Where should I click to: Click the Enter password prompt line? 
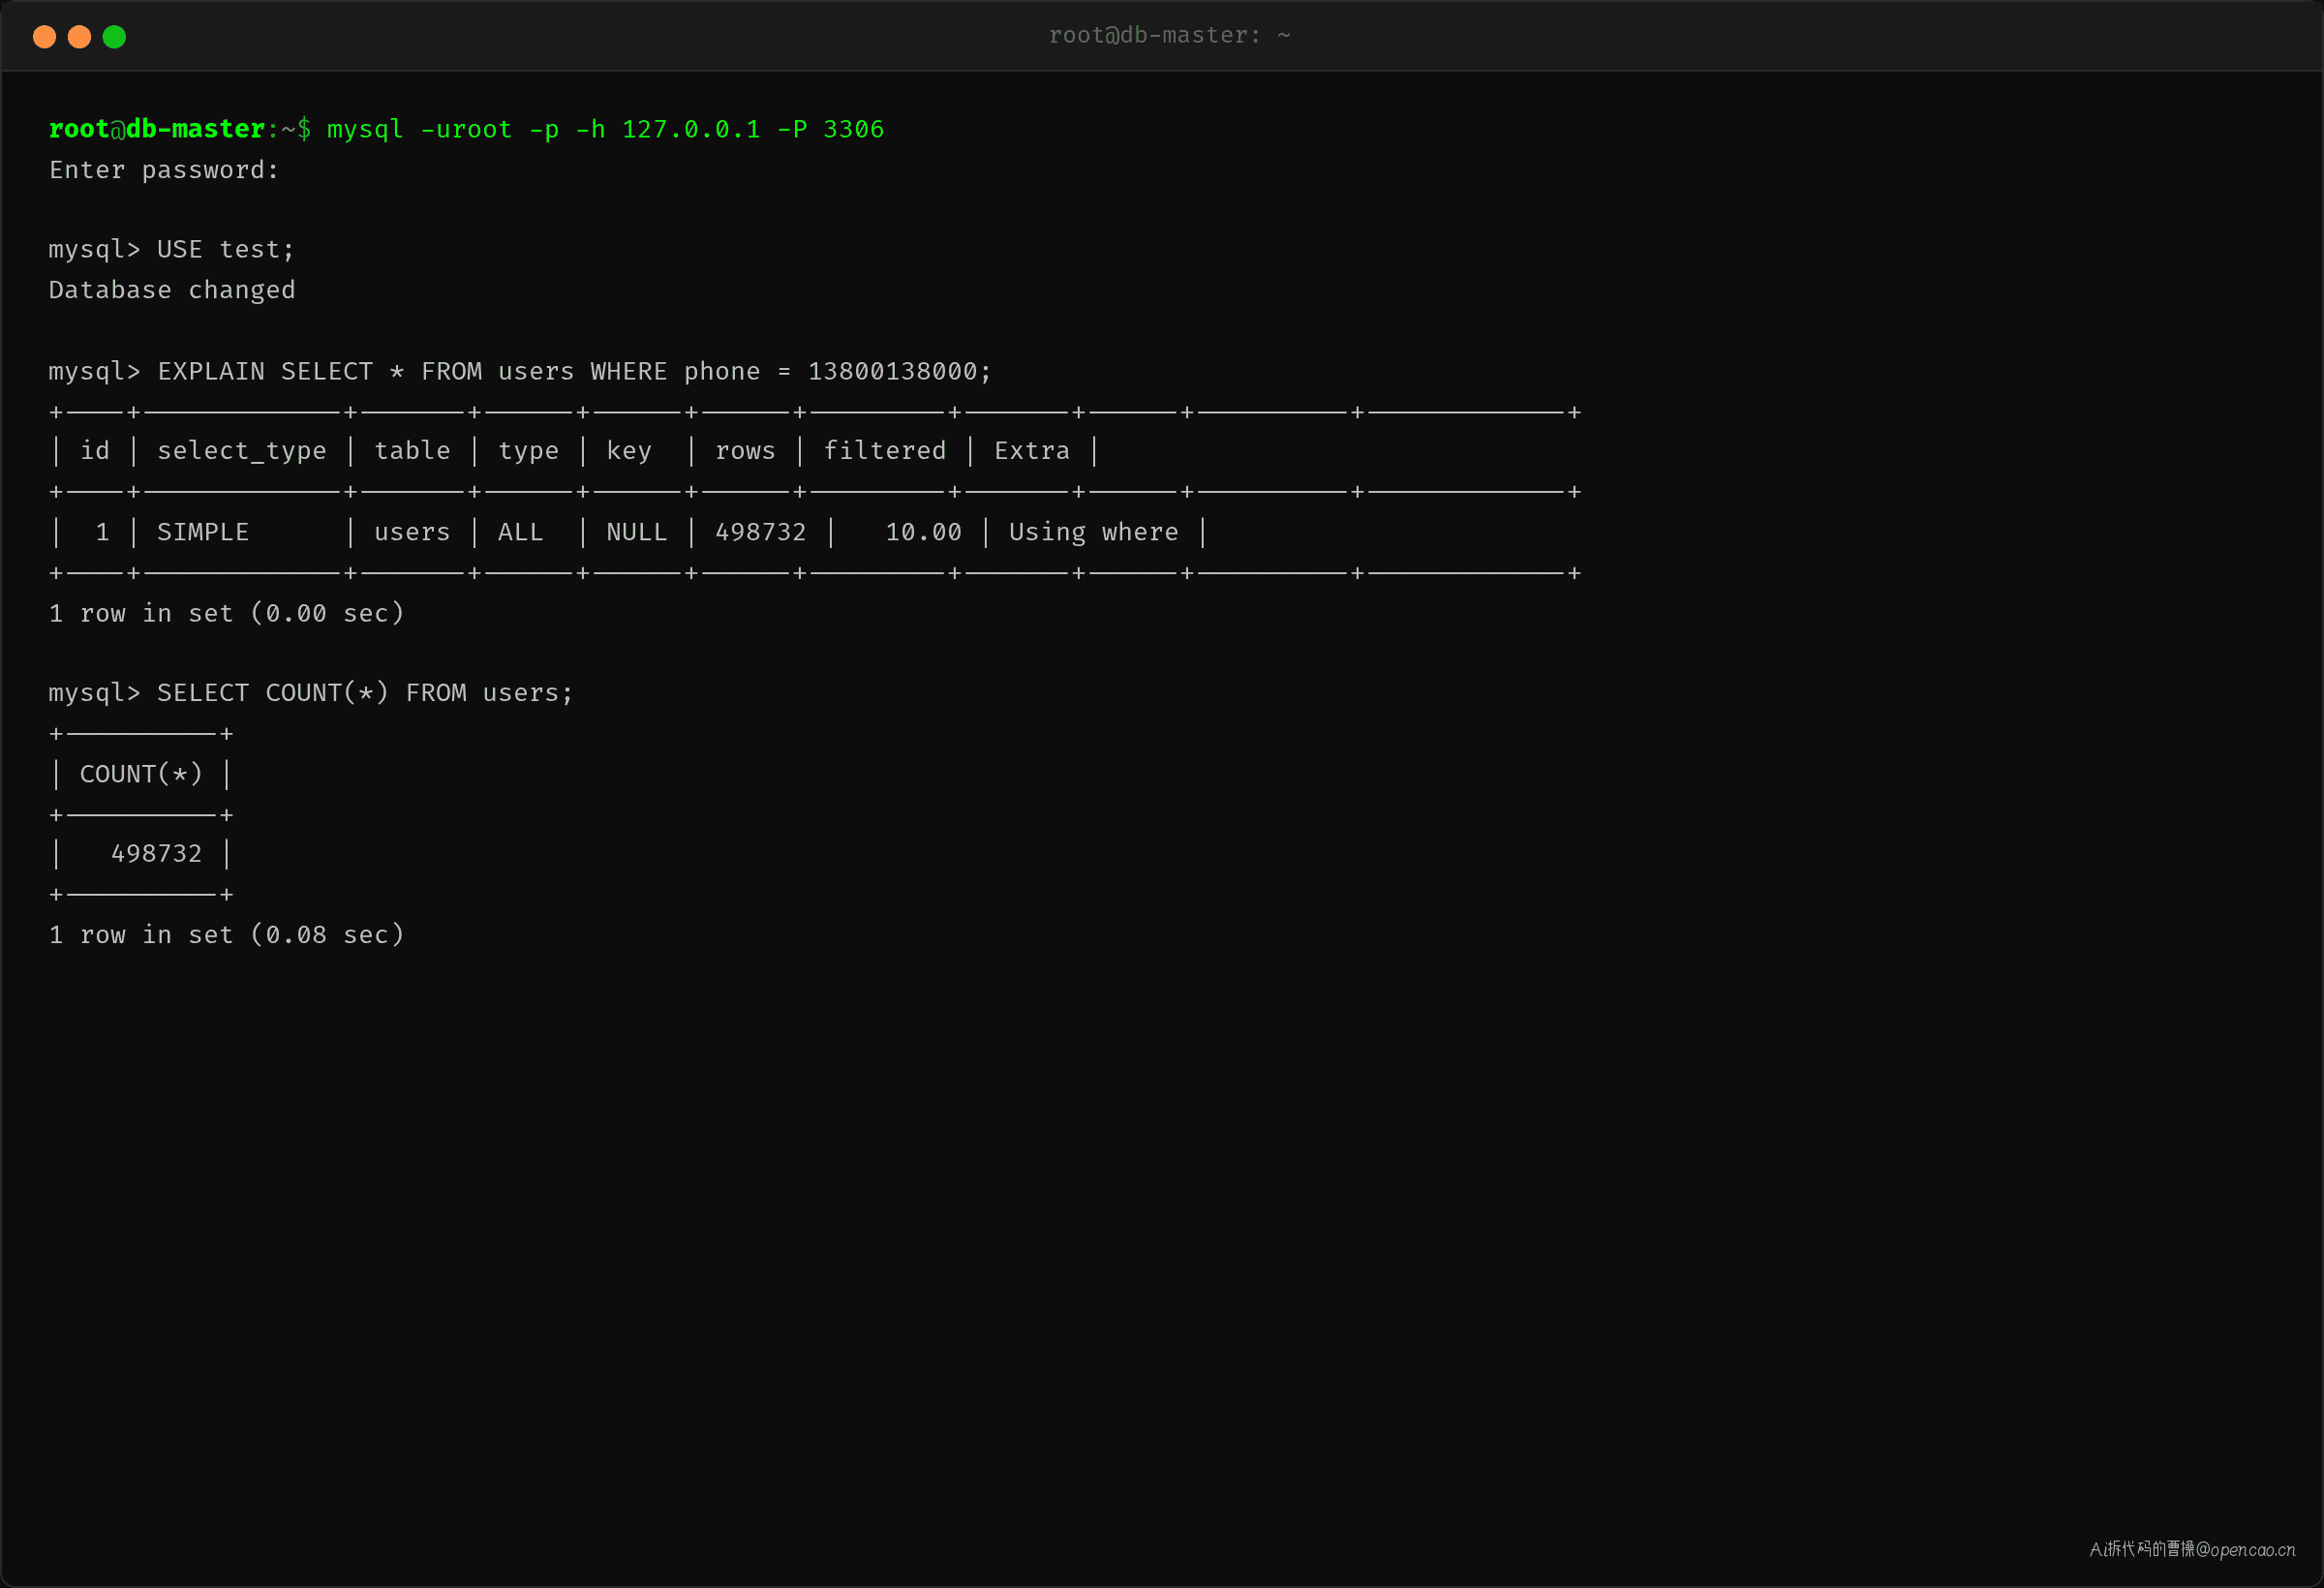coord(164,170)
